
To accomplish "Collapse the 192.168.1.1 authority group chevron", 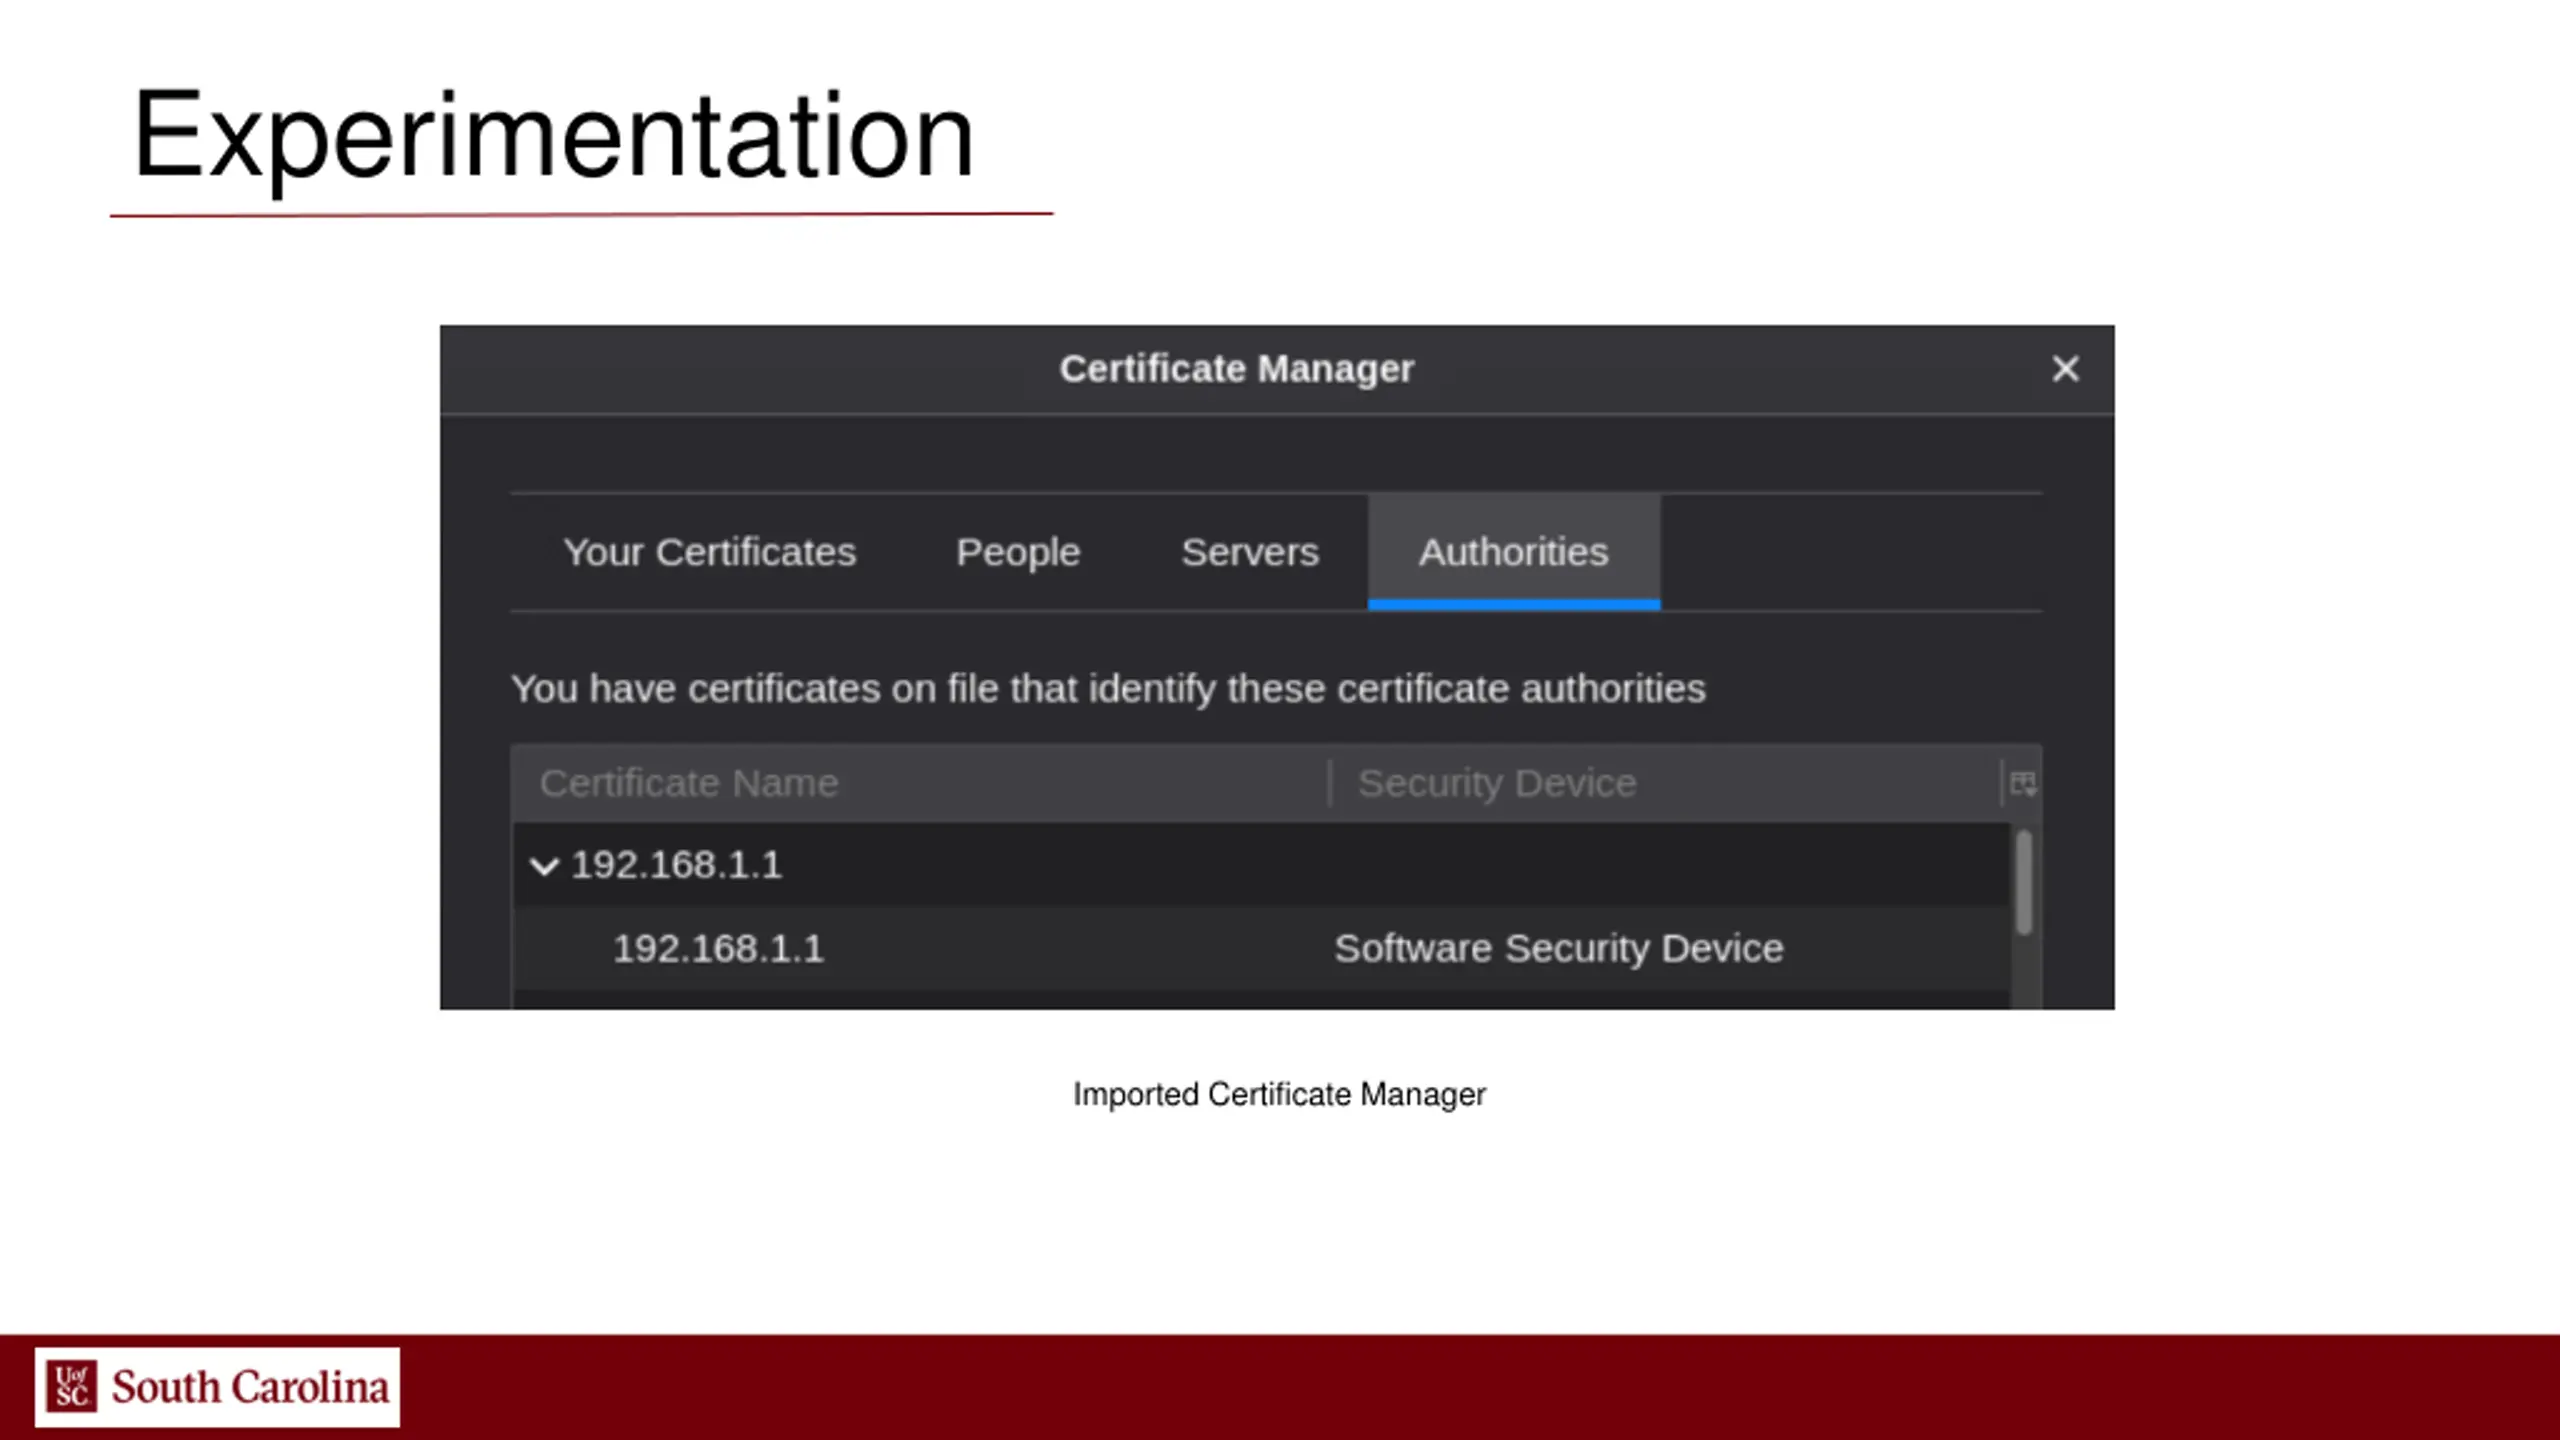I will click(x=544, y=866).
